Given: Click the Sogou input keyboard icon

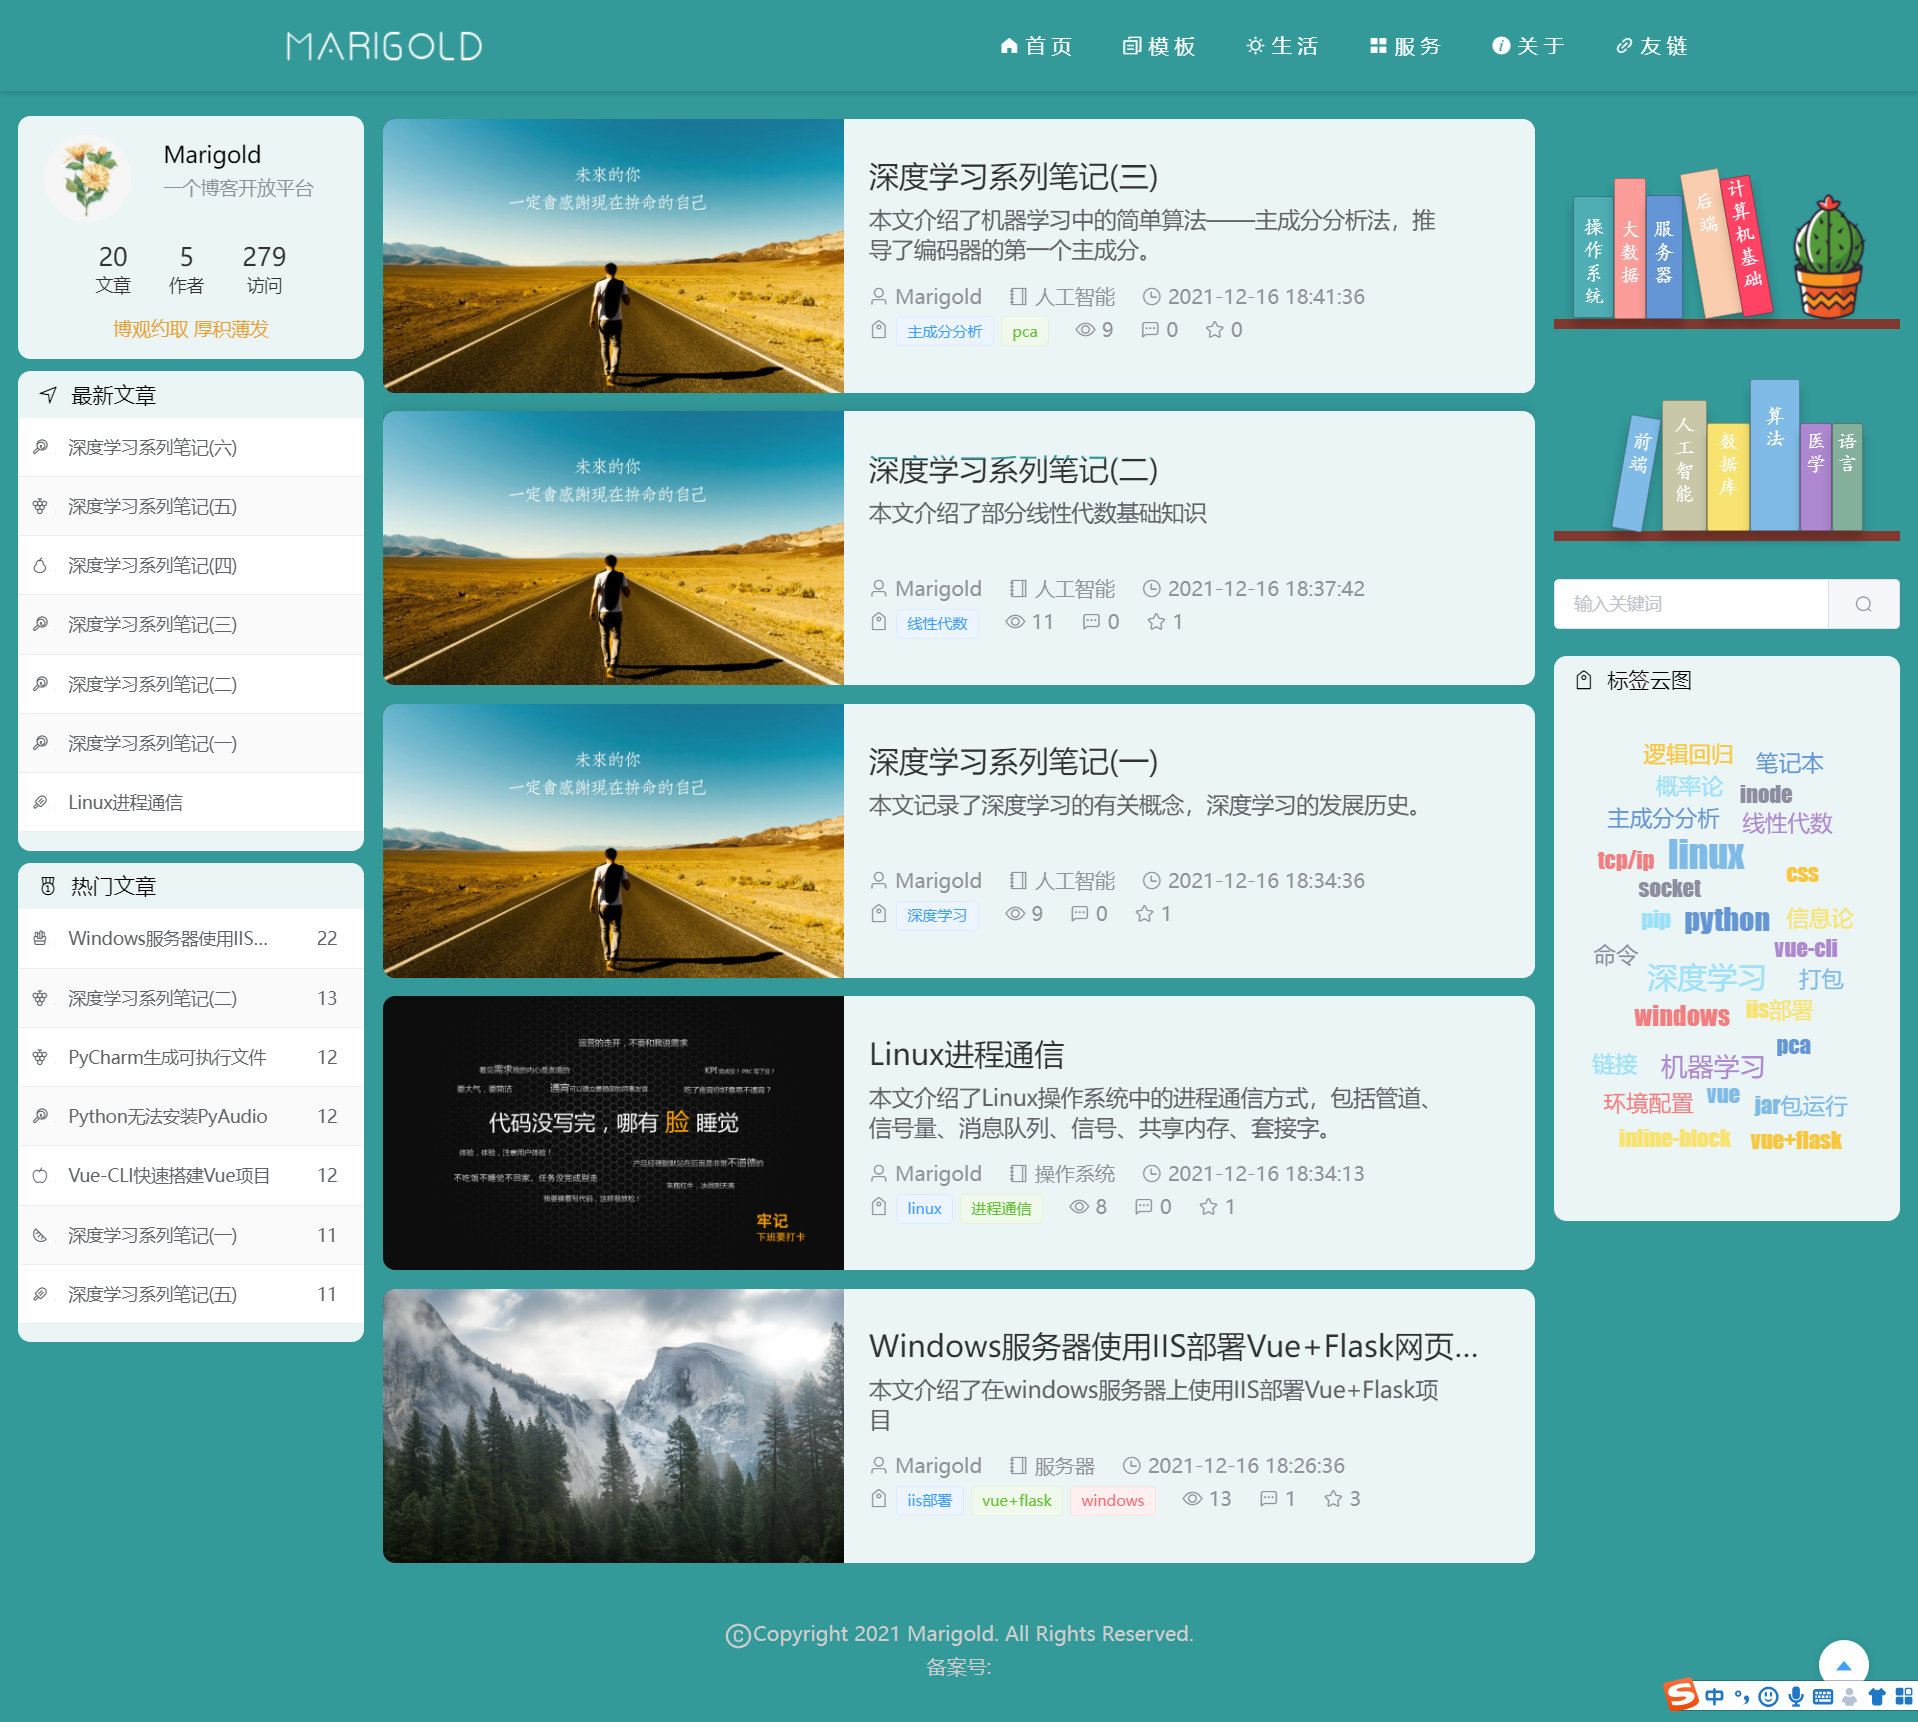Looking at the screenshot, I should (x=1822, y=1697).
